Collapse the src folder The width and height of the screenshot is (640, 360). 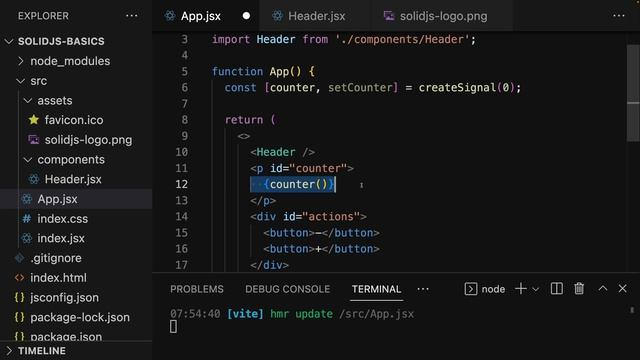[20, 81]
